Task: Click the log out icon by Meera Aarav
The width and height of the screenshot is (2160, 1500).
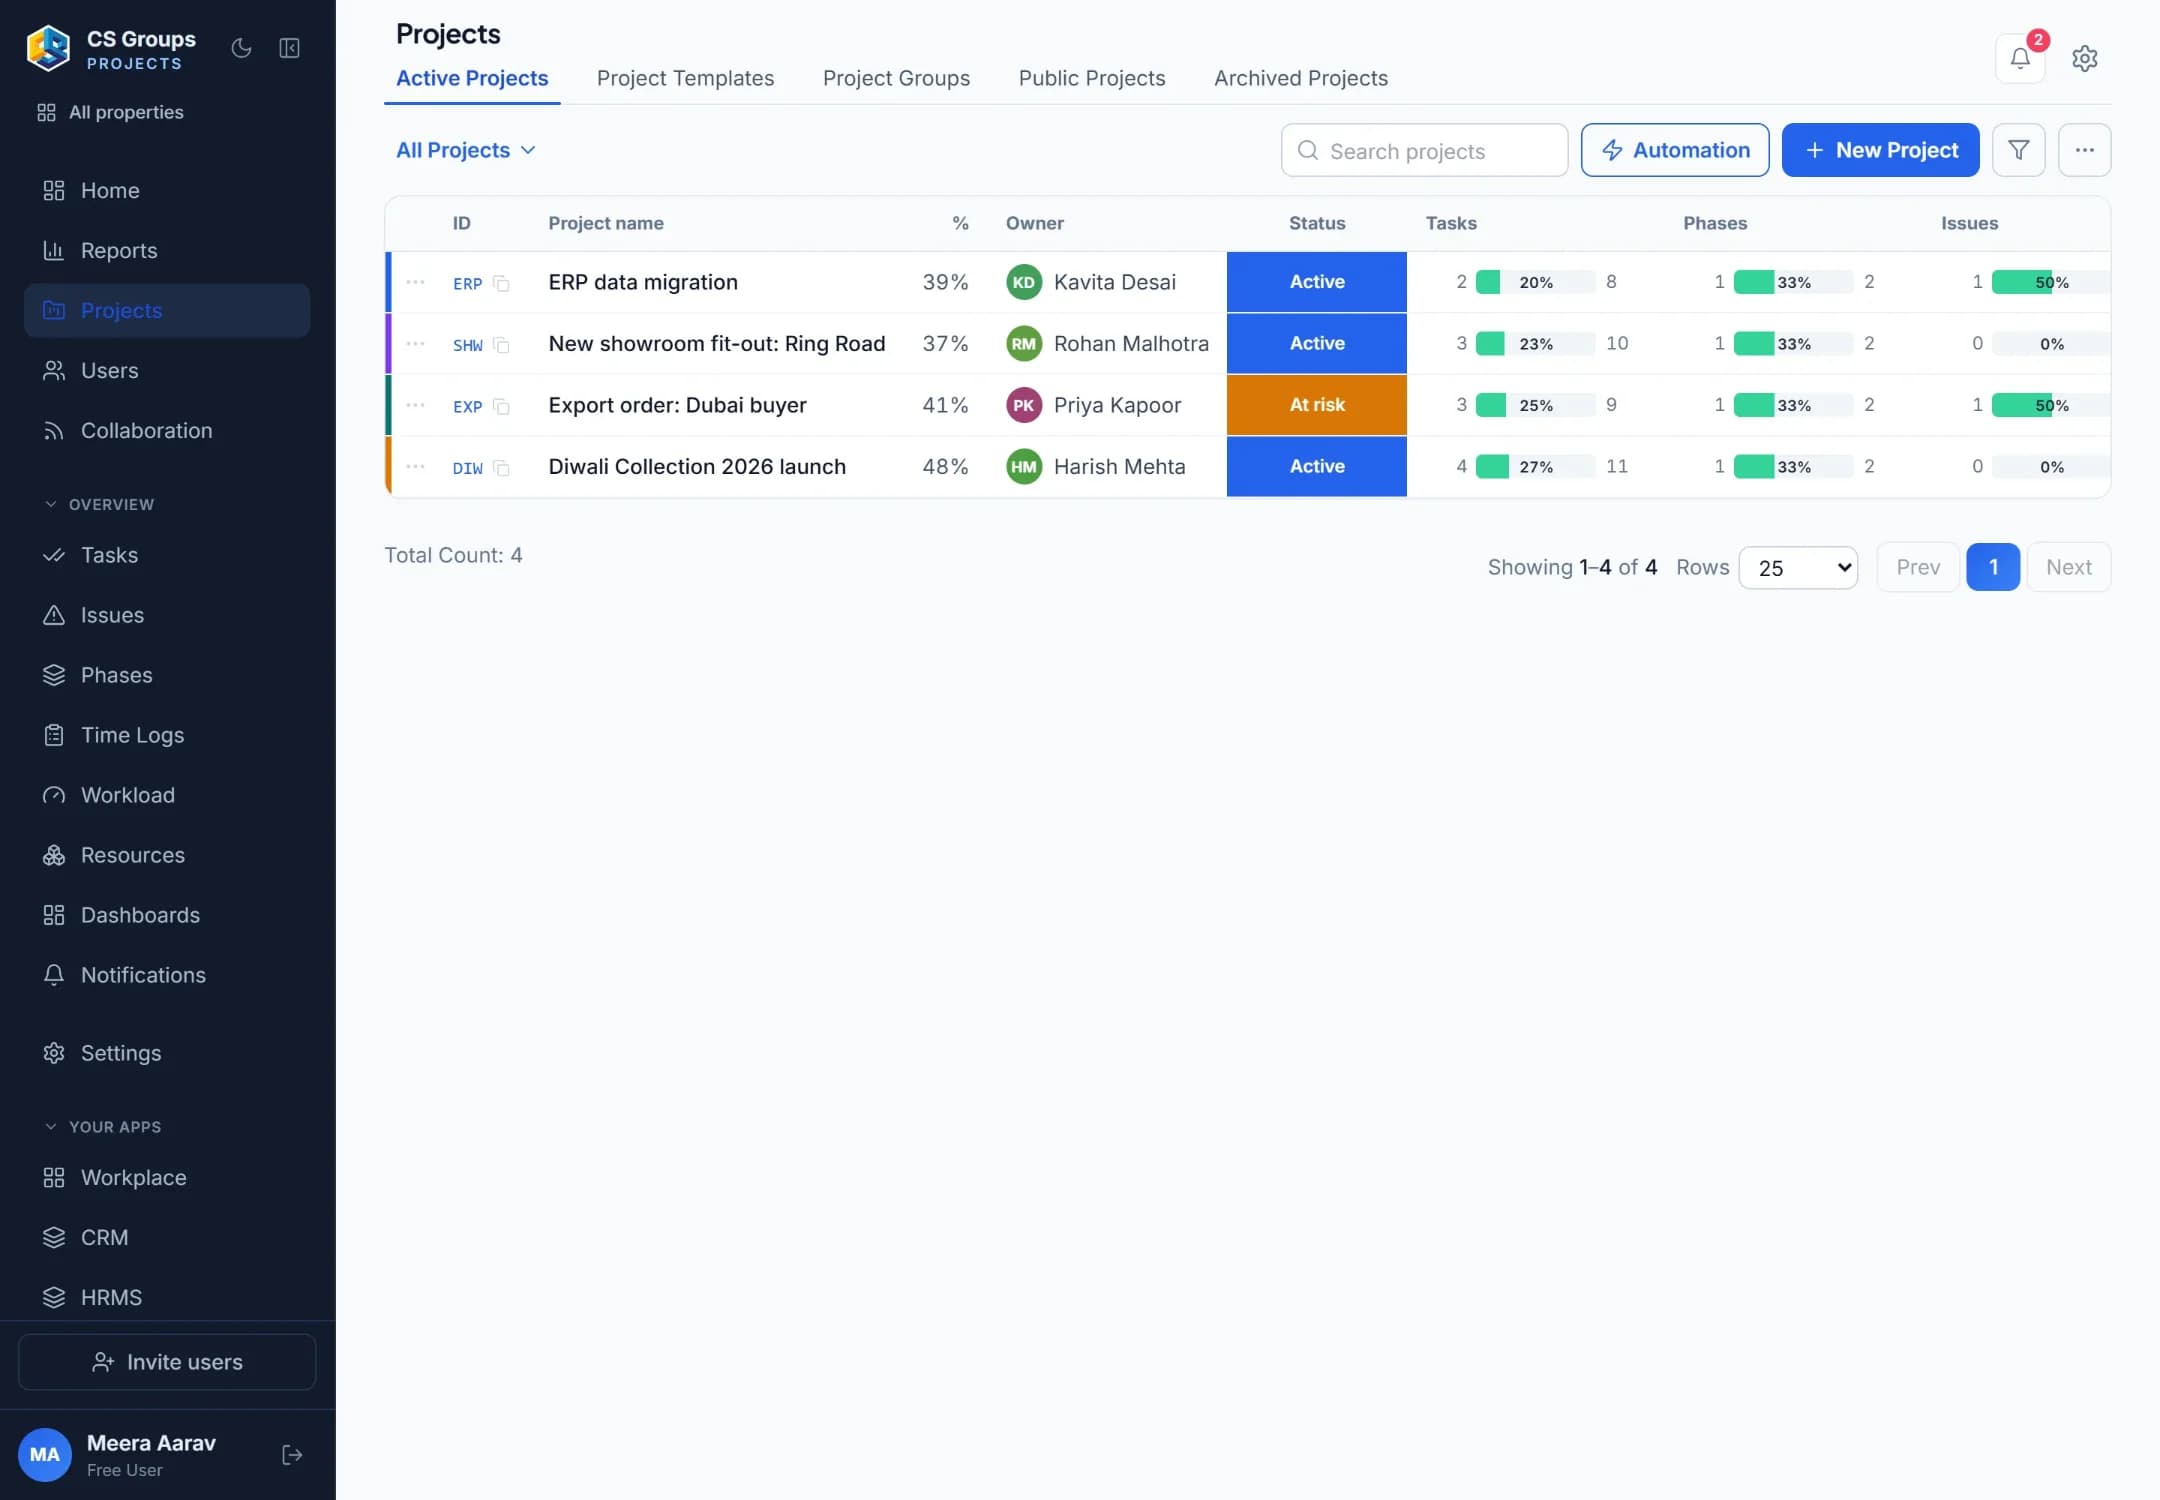Action: tap(292, 1455)
